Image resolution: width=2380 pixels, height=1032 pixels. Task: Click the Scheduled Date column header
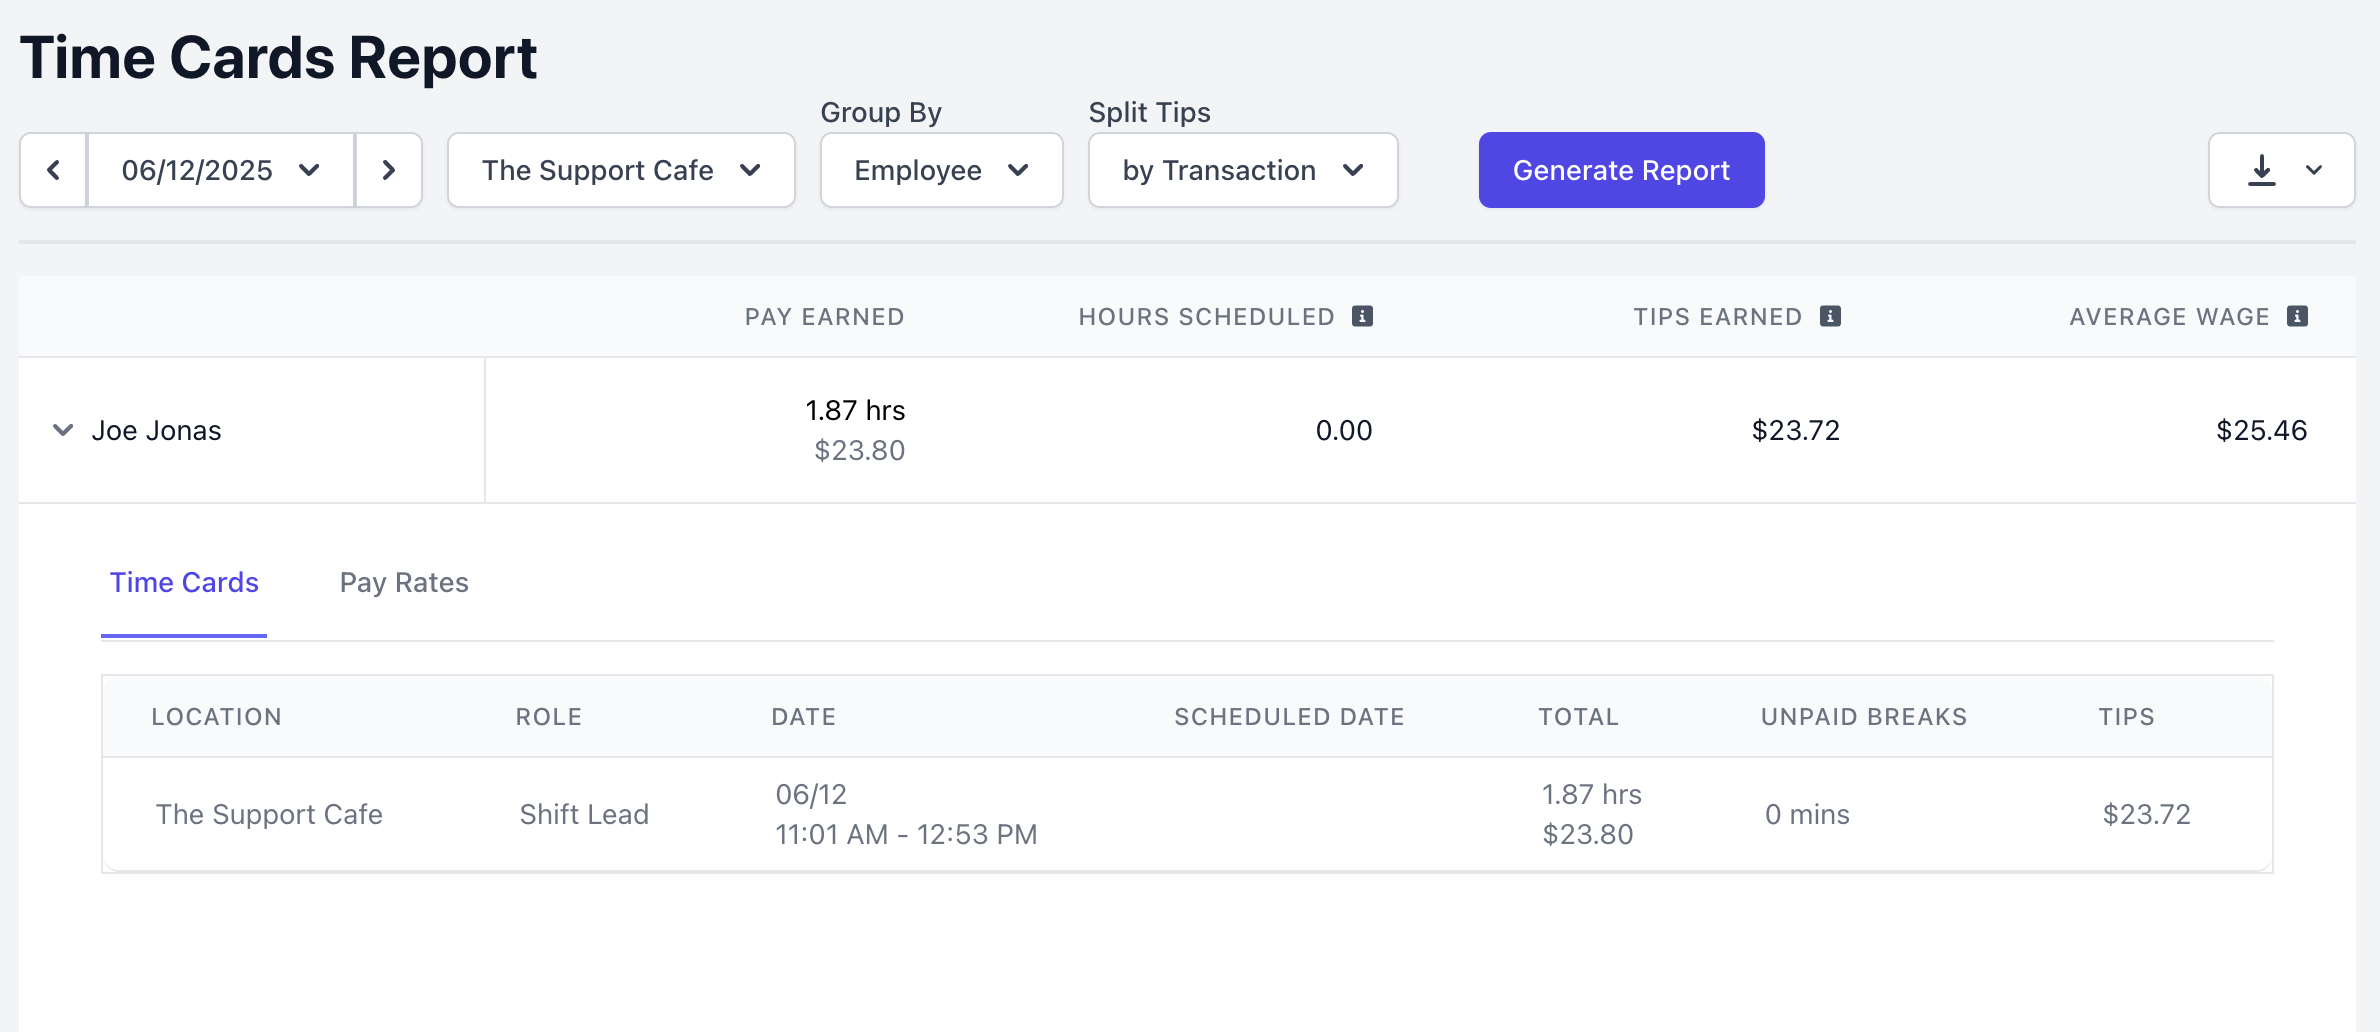1289,717
